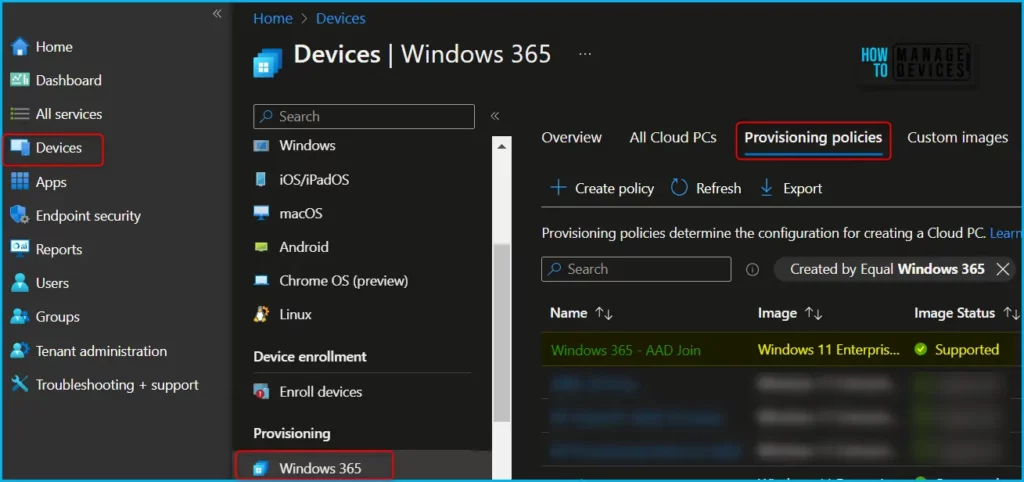Go to Home breadcrumb link
The width and height of the screenshot is (1024, 482).
coord(273,18)
